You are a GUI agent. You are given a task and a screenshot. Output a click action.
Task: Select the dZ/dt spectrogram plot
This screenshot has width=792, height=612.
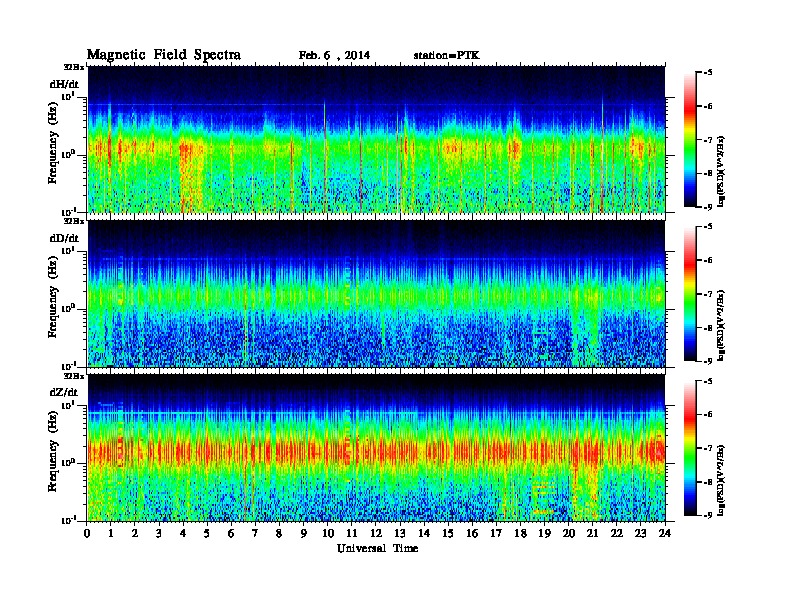(x=376, y=448)
